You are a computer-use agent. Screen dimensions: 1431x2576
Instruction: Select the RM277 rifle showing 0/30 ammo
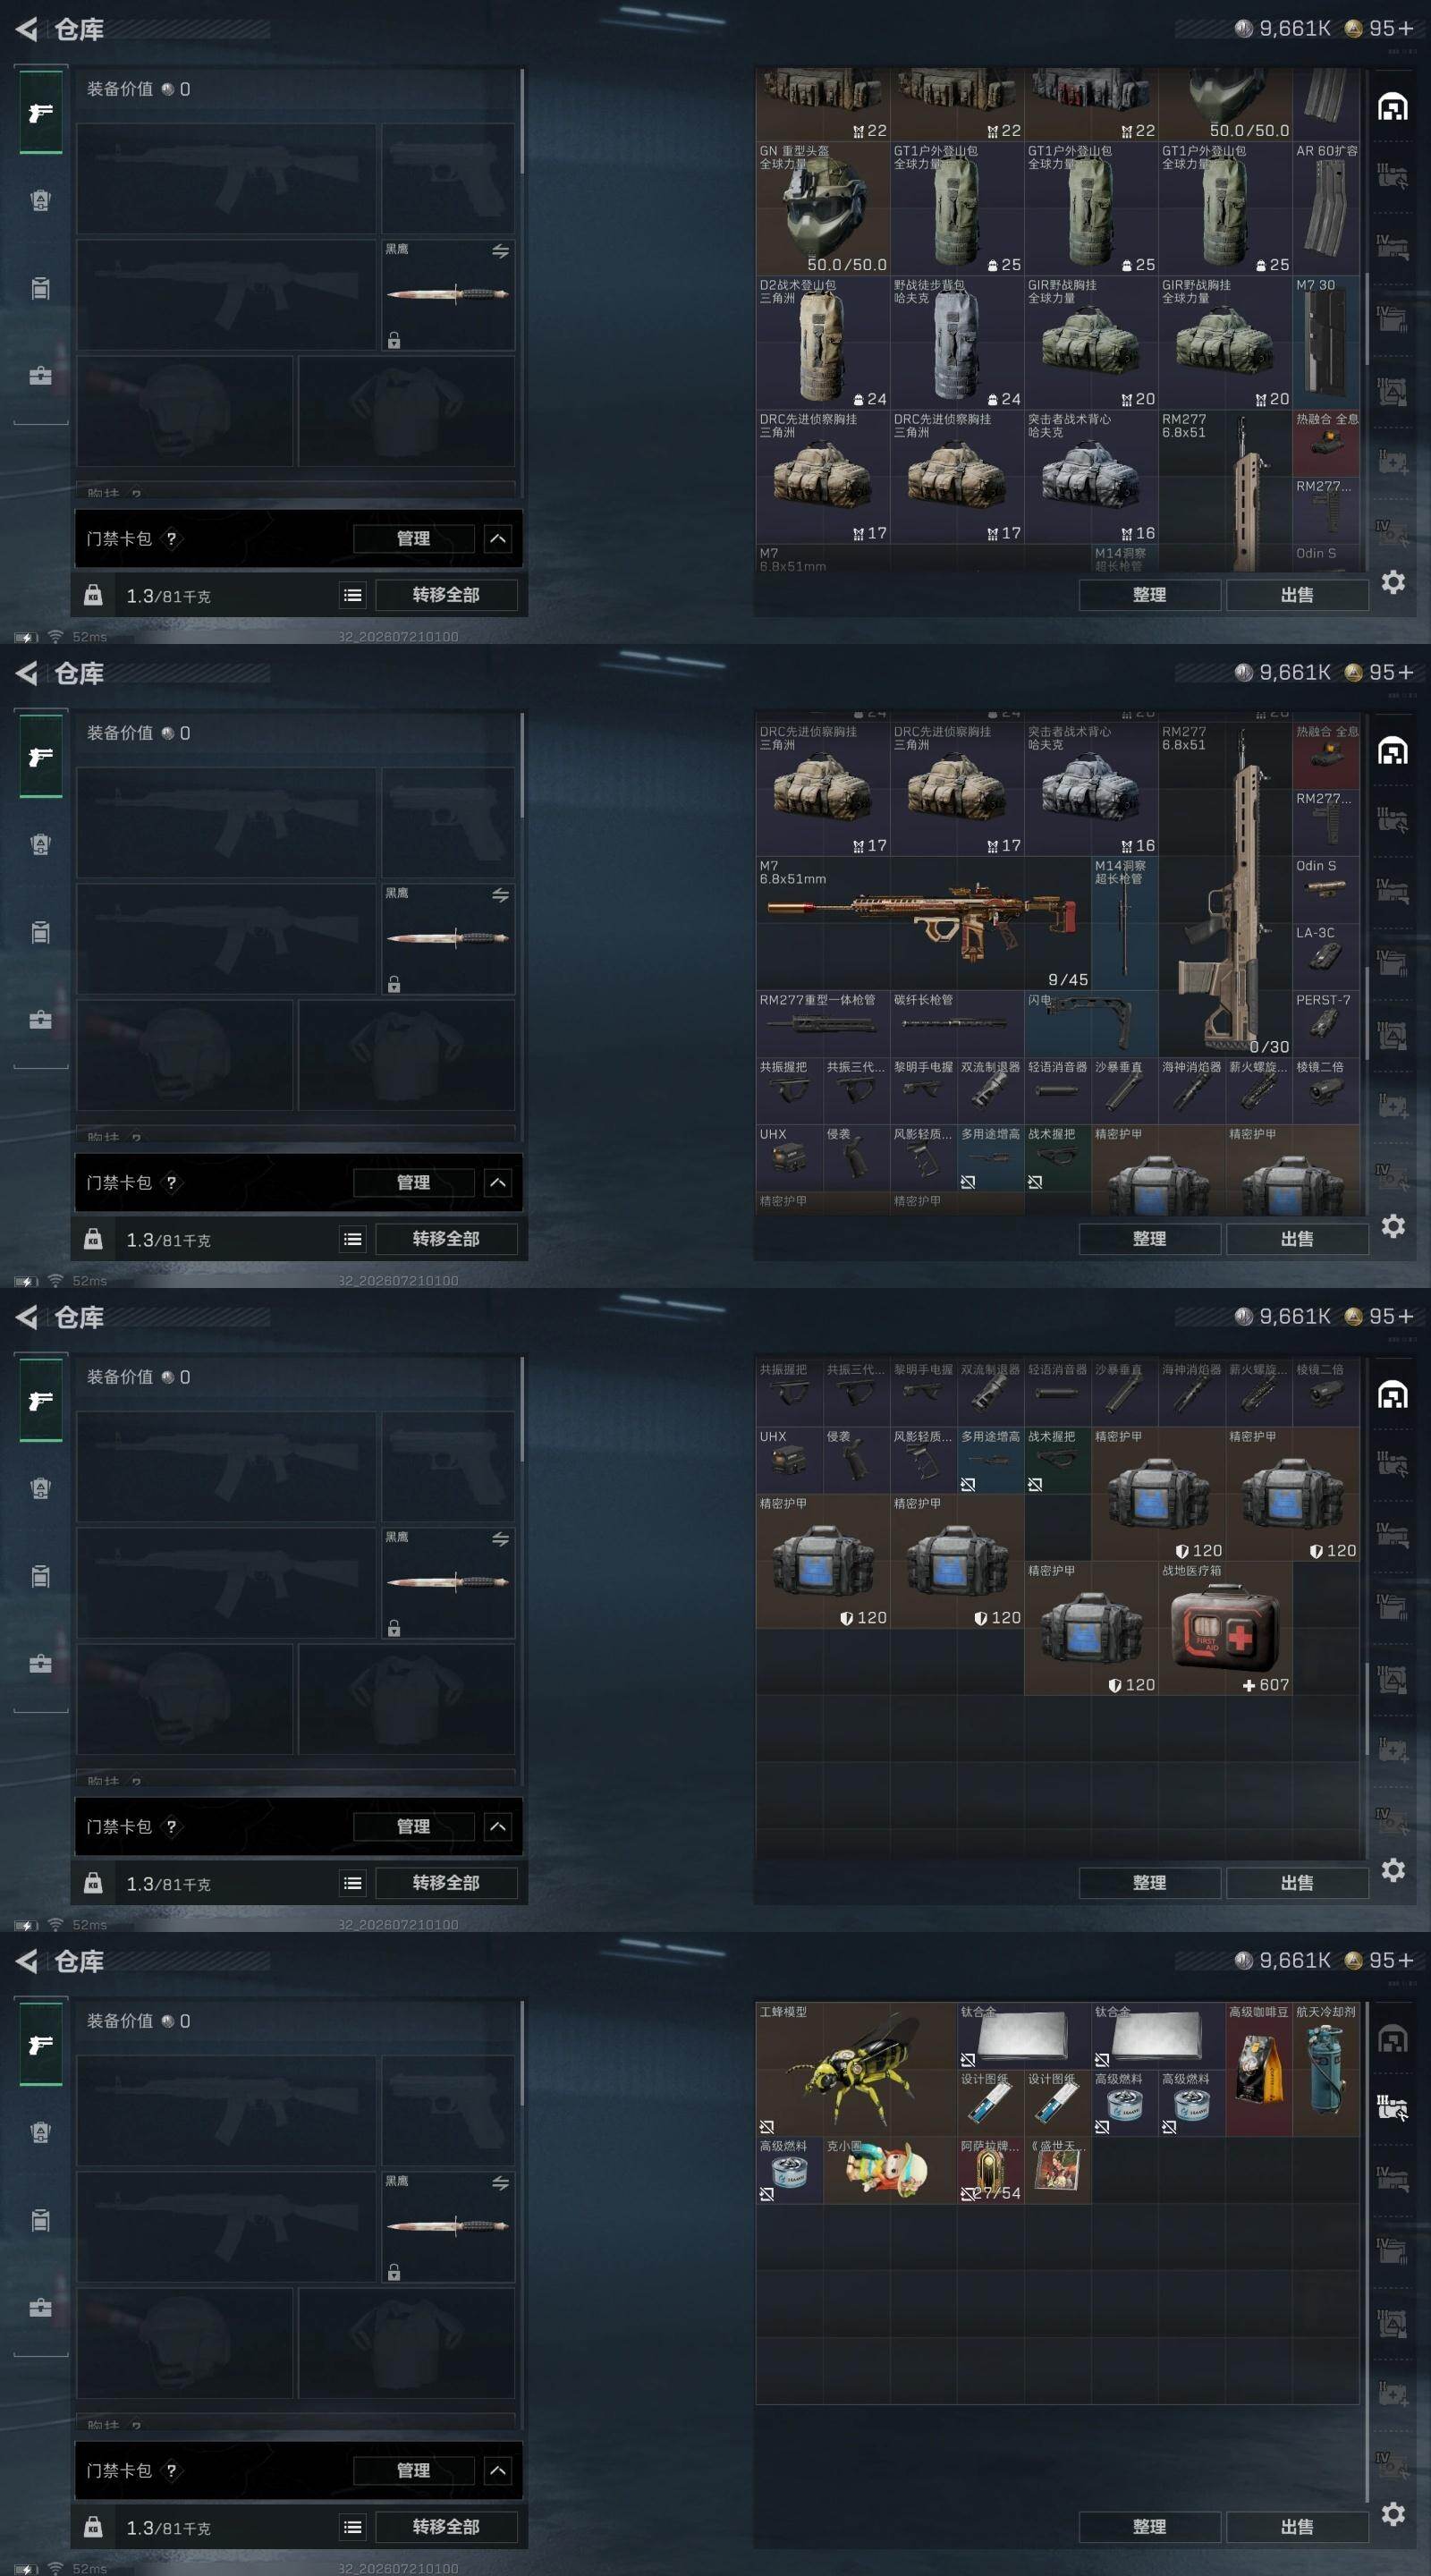1225,890
